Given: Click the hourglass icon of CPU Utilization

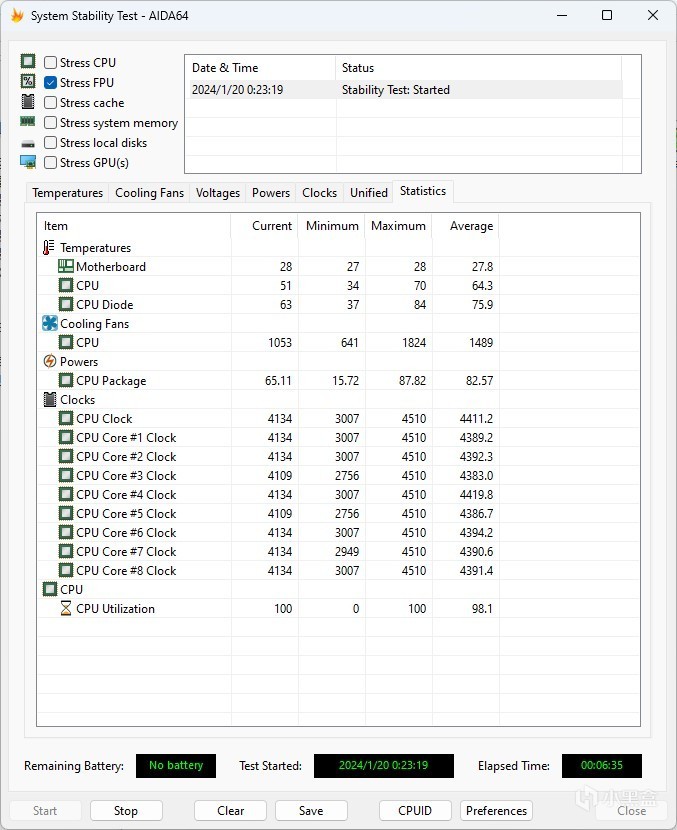Looking at the screenshot, I should coord(66,608).
